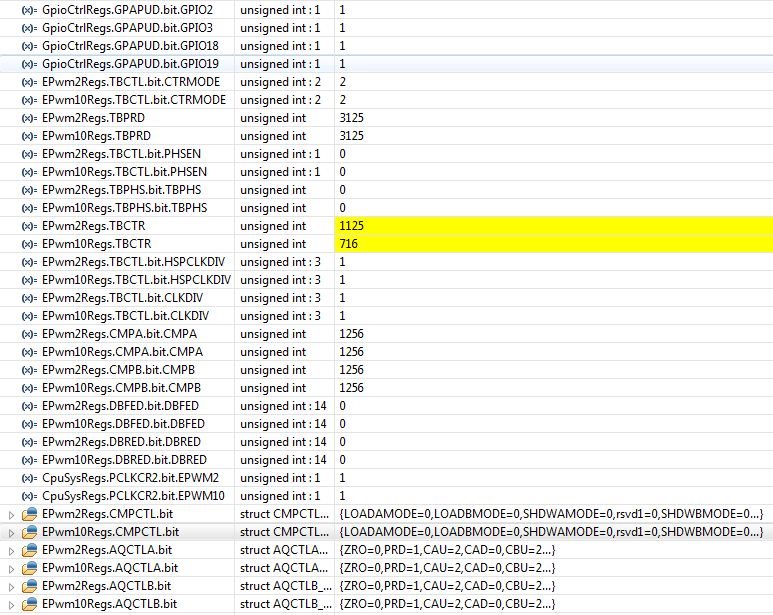
Task: Expand the EPwm10Regs.AQCTLA.bit struct
Action: [x=11, y=569]
